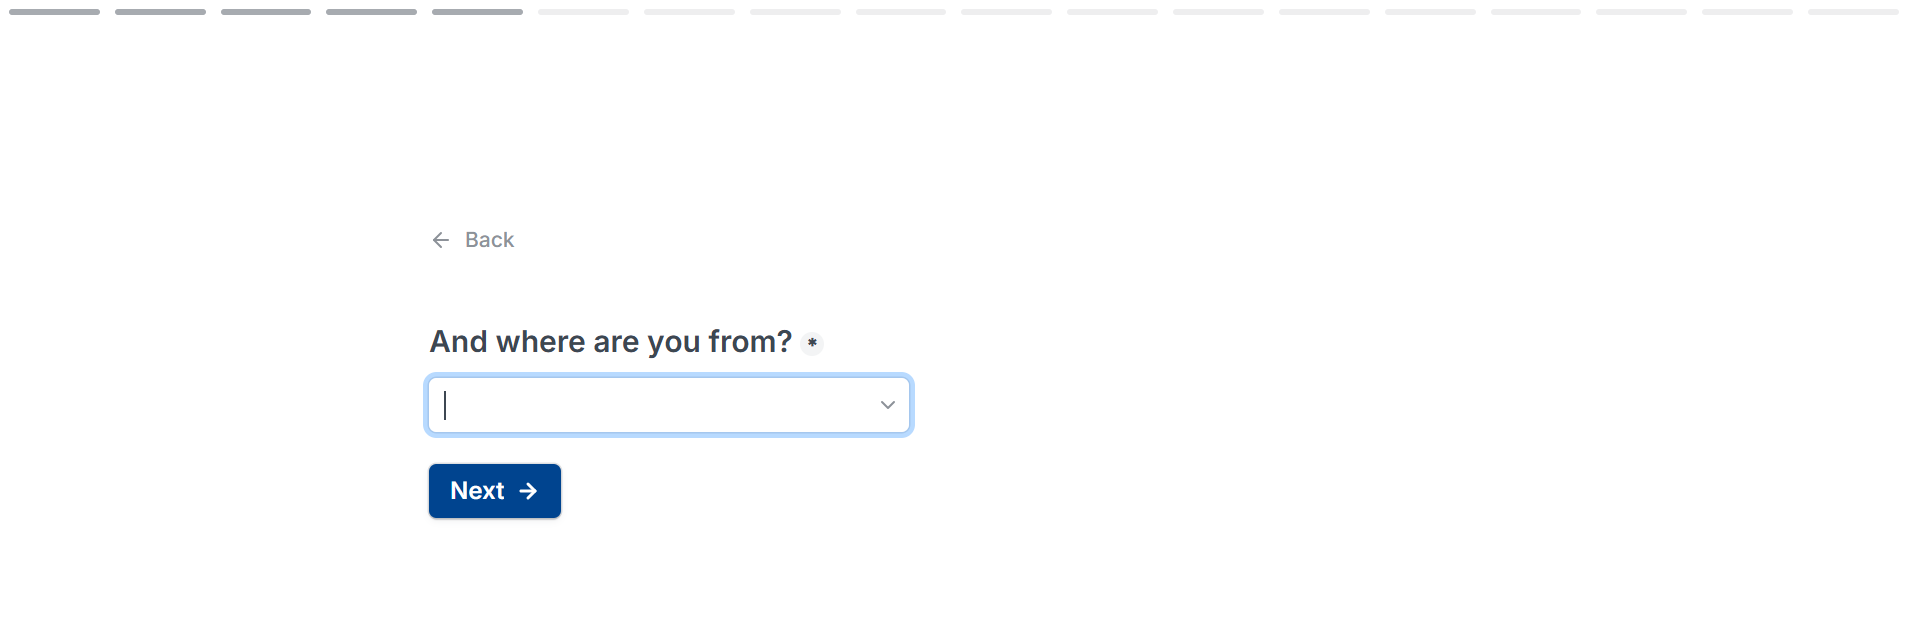1913x644 pixels.
Task: Click the required asterisk badge
Action: 812,343
